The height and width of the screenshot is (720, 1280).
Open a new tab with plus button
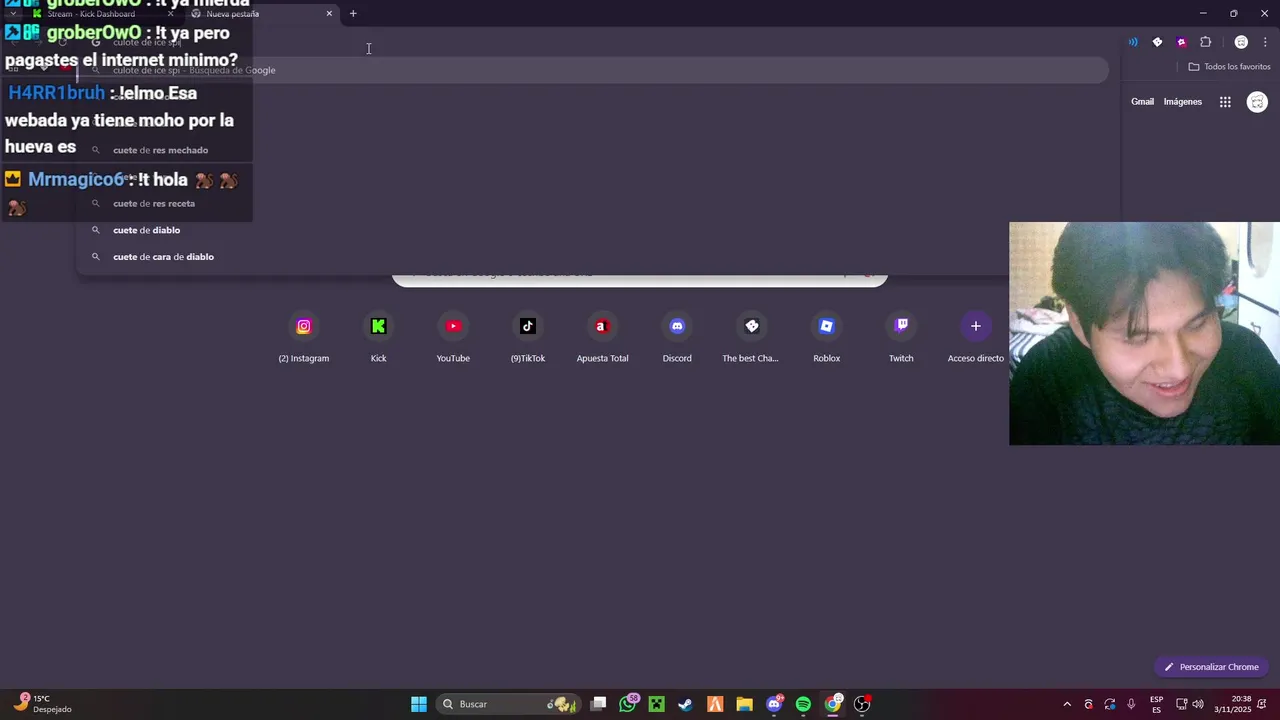353,14
